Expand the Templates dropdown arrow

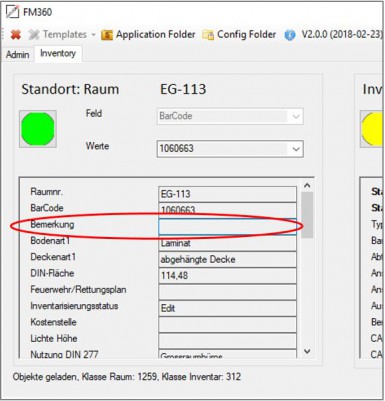pyautogui.click(x=93, y=35)
